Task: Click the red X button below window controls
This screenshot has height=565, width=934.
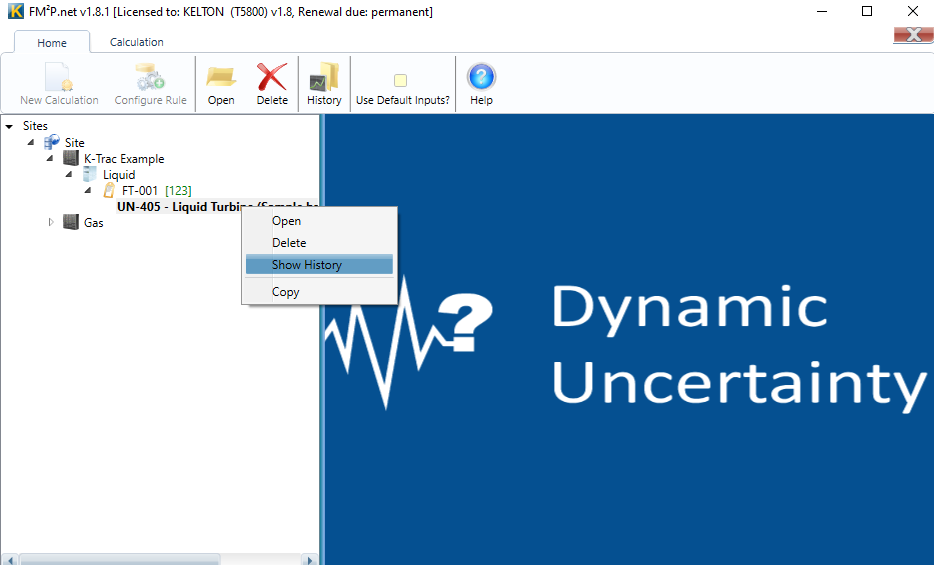Action: coord(913,35)
